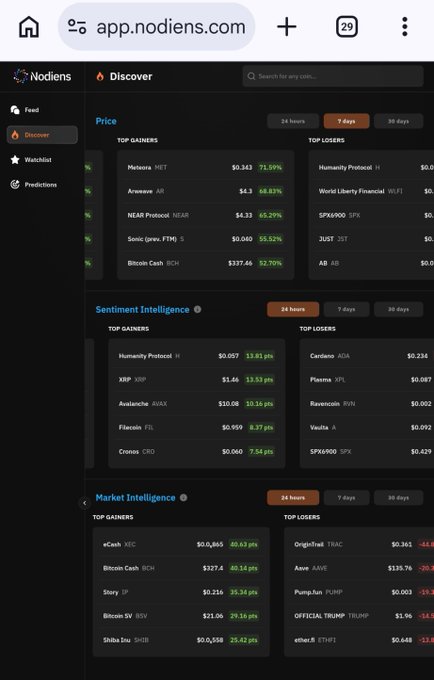Open the Feed page
The height and width of the screenshot is (680, 434).
pyautogui.click(x=42, y=110)
